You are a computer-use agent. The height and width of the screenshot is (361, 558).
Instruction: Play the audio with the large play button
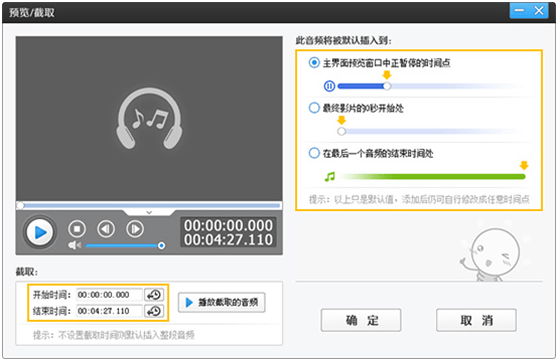[x=40, y=232]
